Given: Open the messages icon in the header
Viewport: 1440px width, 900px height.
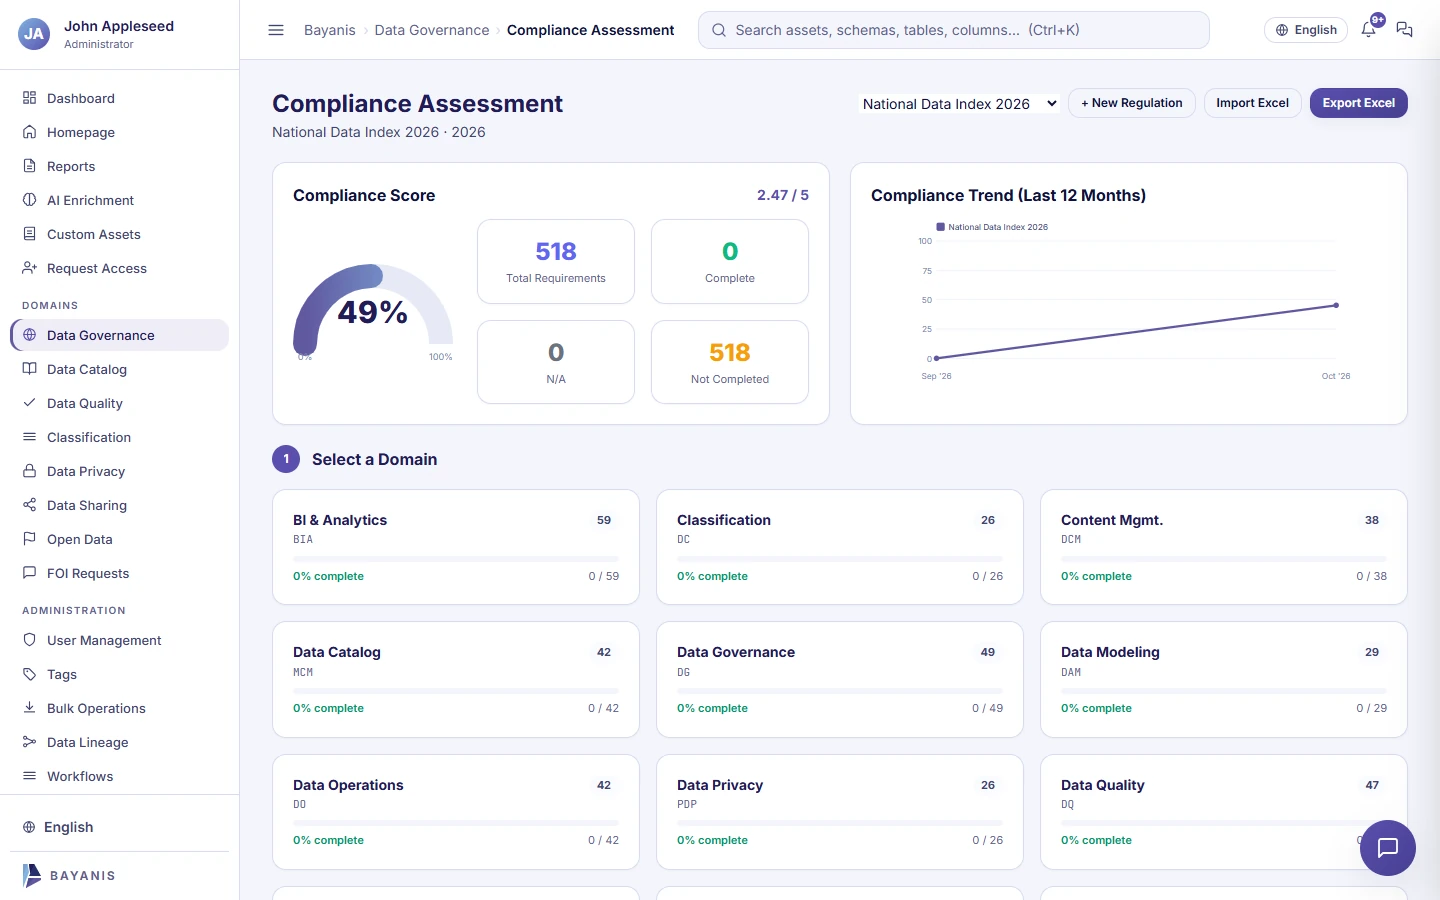Looking at the screenshot, I should (1404, 30).
